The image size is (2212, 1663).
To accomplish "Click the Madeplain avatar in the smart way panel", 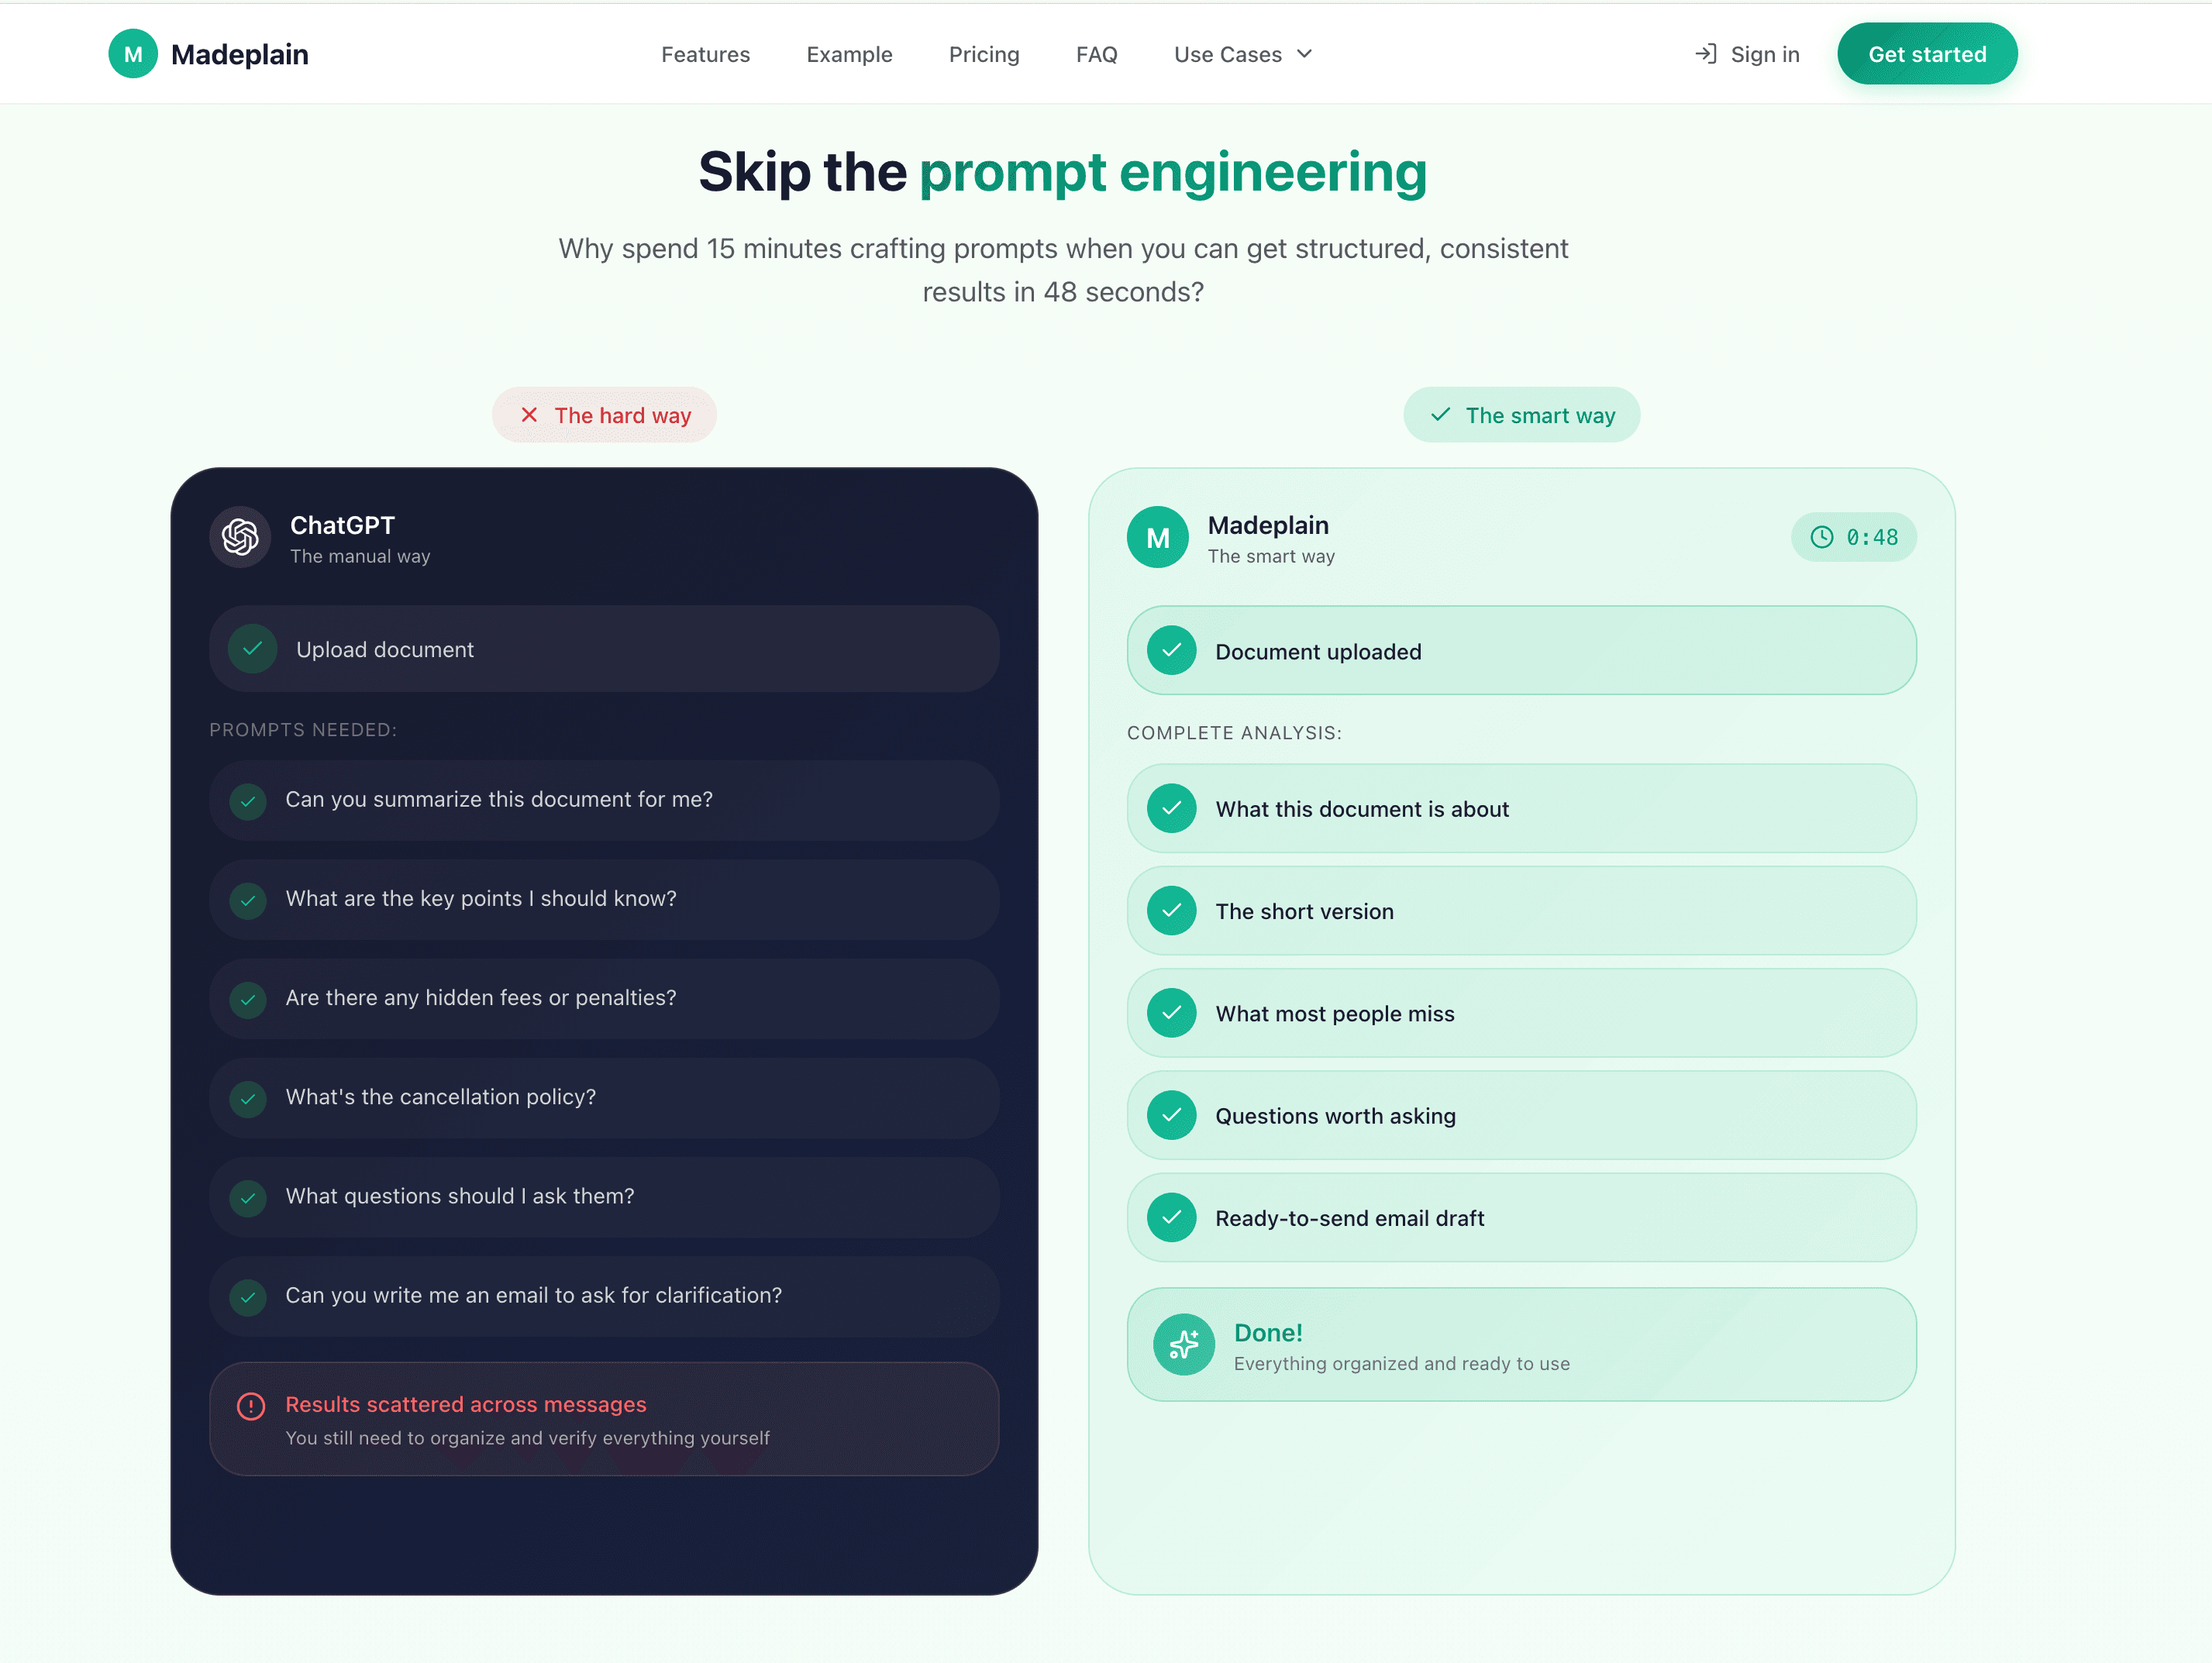I will click(1157, 537).
